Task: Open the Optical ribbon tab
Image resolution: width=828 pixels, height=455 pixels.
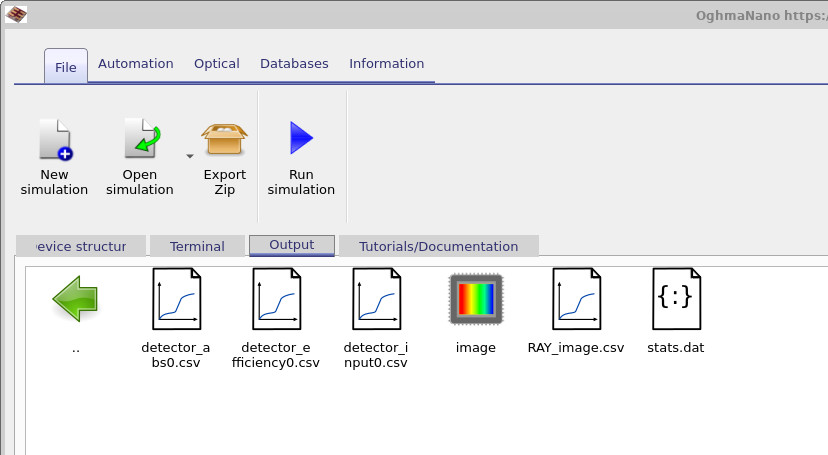Action: 217,63
